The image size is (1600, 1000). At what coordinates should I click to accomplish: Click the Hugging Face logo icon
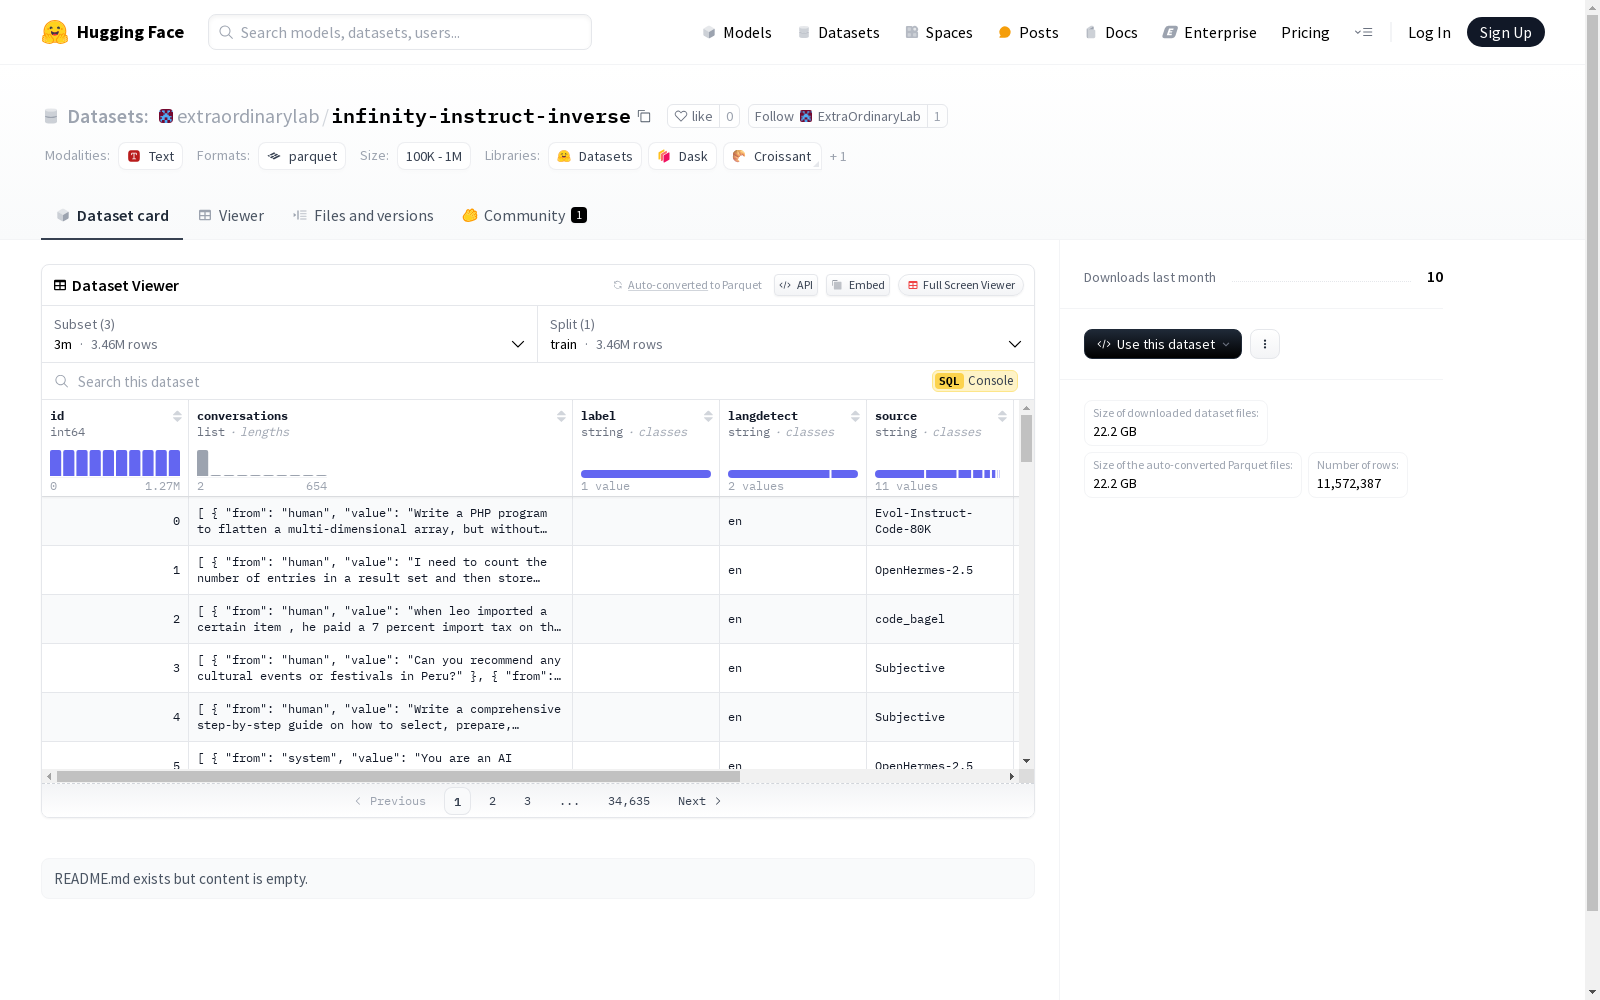pyautogui.click(x=55, y=32)
